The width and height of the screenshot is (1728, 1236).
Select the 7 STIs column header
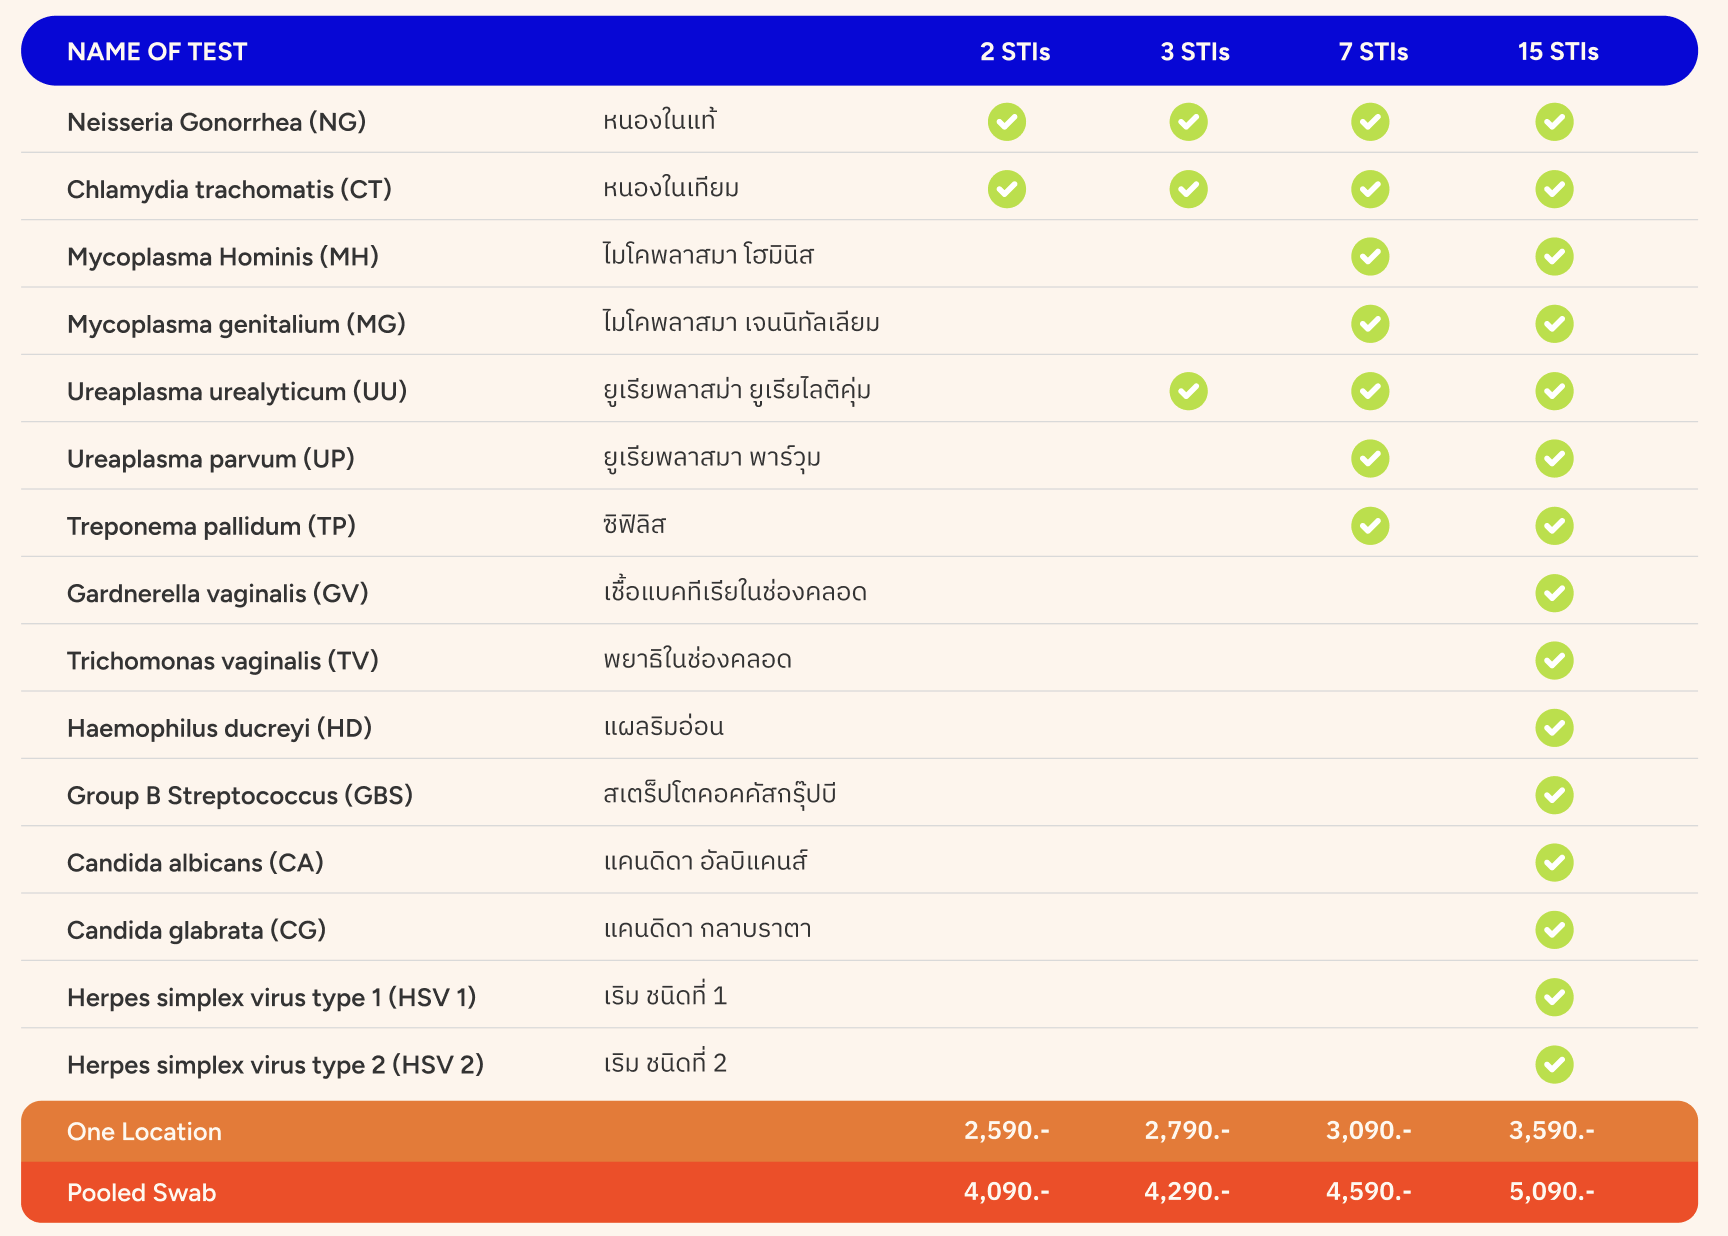tap(1373, 52)
